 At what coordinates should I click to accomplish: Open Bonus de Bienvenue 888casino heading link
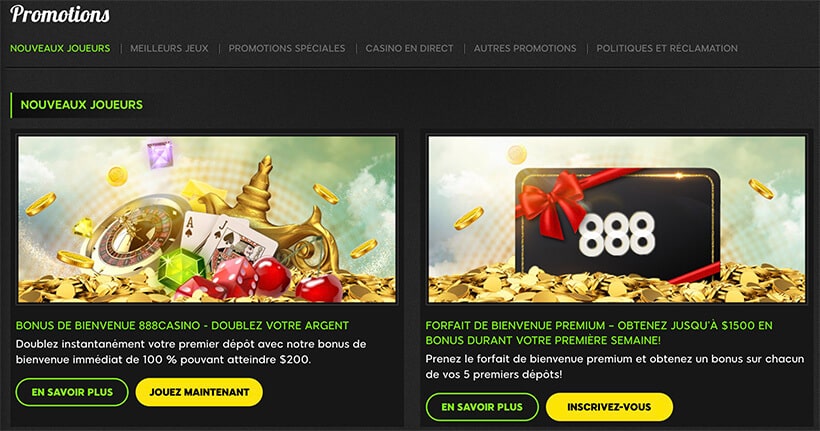(182, 325)
